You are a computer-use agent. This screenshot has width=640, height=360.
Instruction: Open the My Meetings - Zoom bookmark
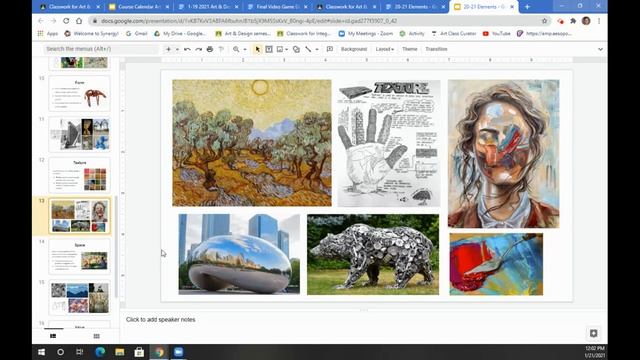pyautogui.click(x=366, y=33)
